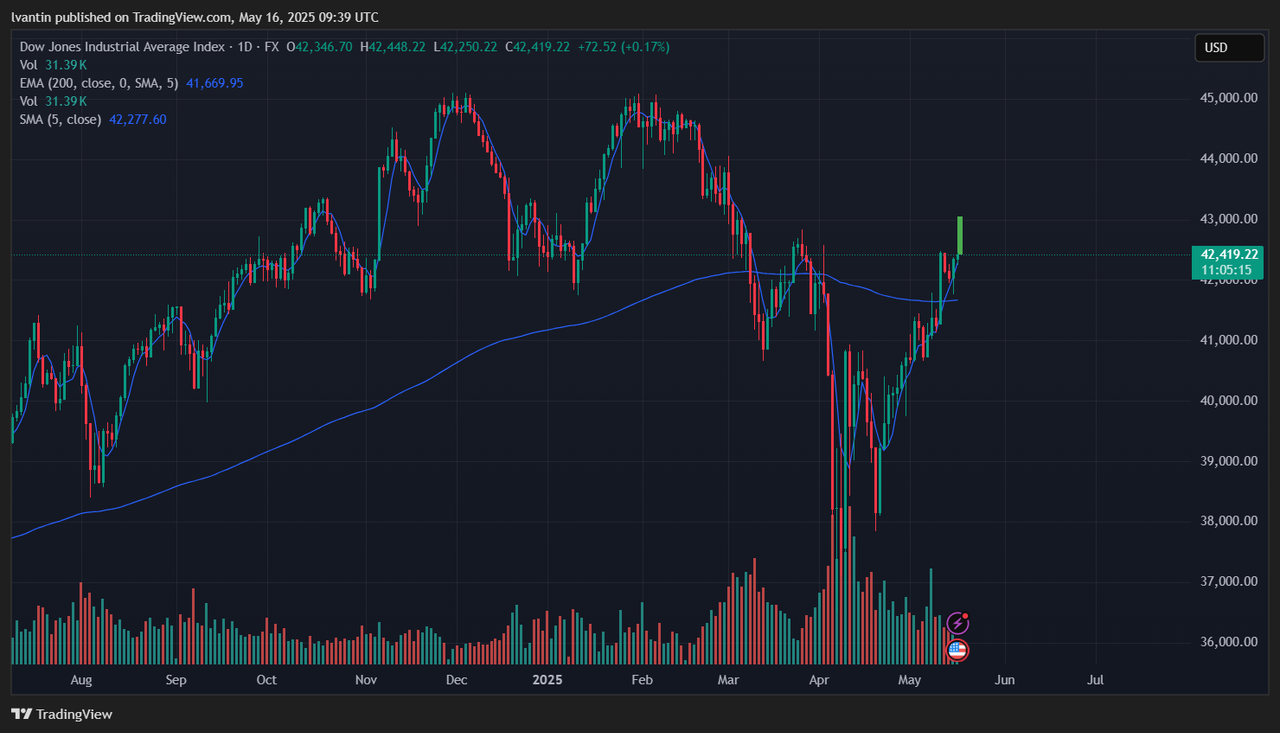
Task: Click the 40,000.00 price axis label
Action: pos(1229,400)
